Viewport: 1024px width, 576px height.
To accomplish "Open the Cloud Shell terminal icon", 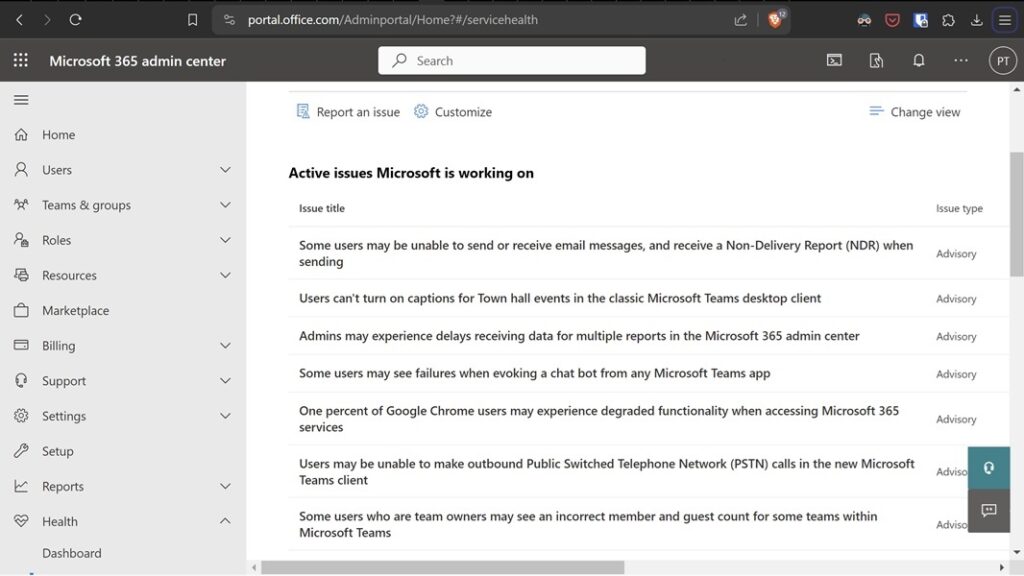I will [x=834, y=60].
